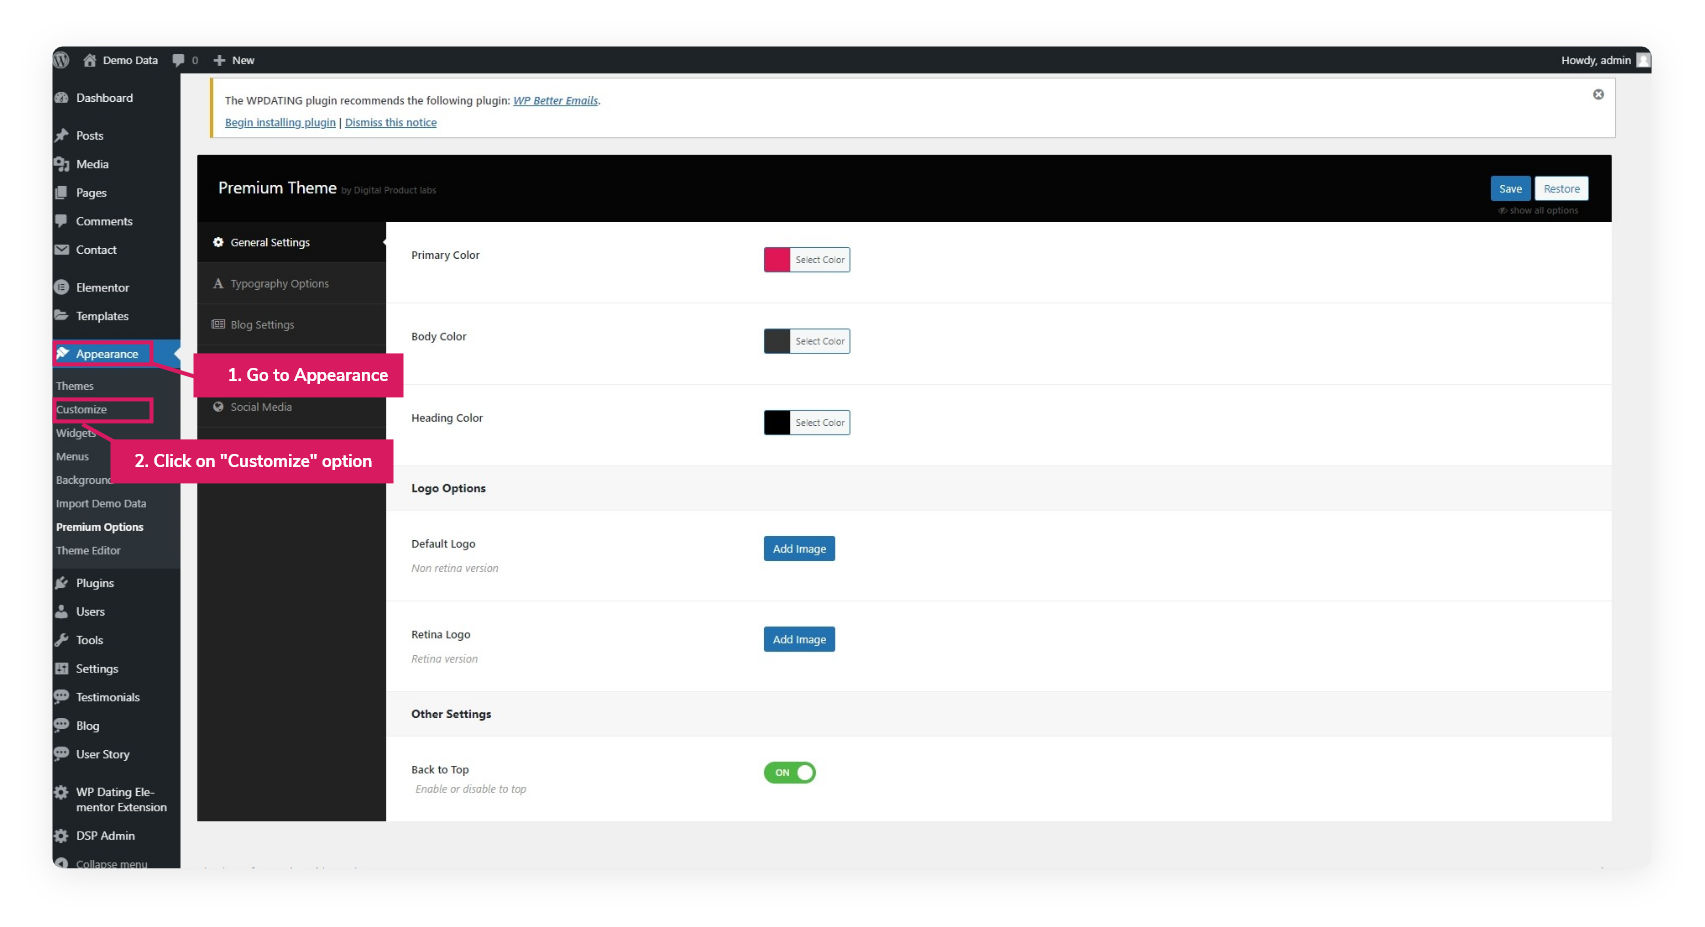This screenshot has height=927, width=1705.
Task: Open the Body Color dark gray swatch
Action: (x=777, y=341)
